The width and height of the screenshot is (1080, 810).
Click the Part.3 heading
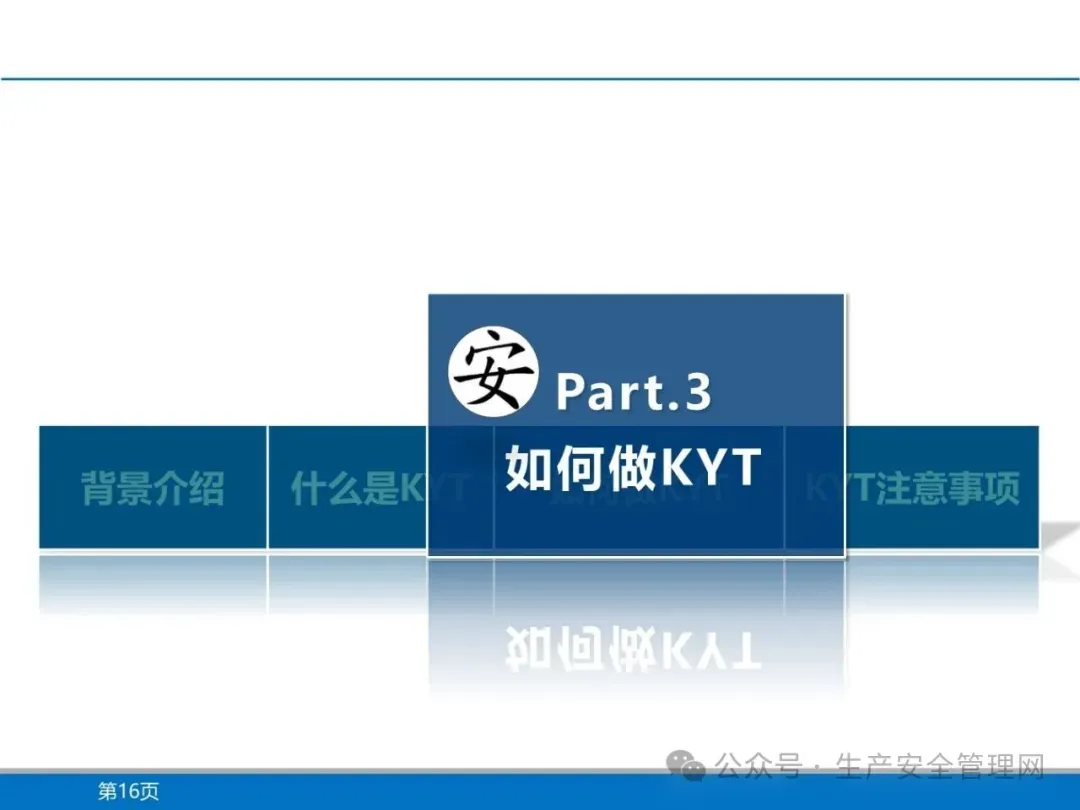tap(633, 392)
